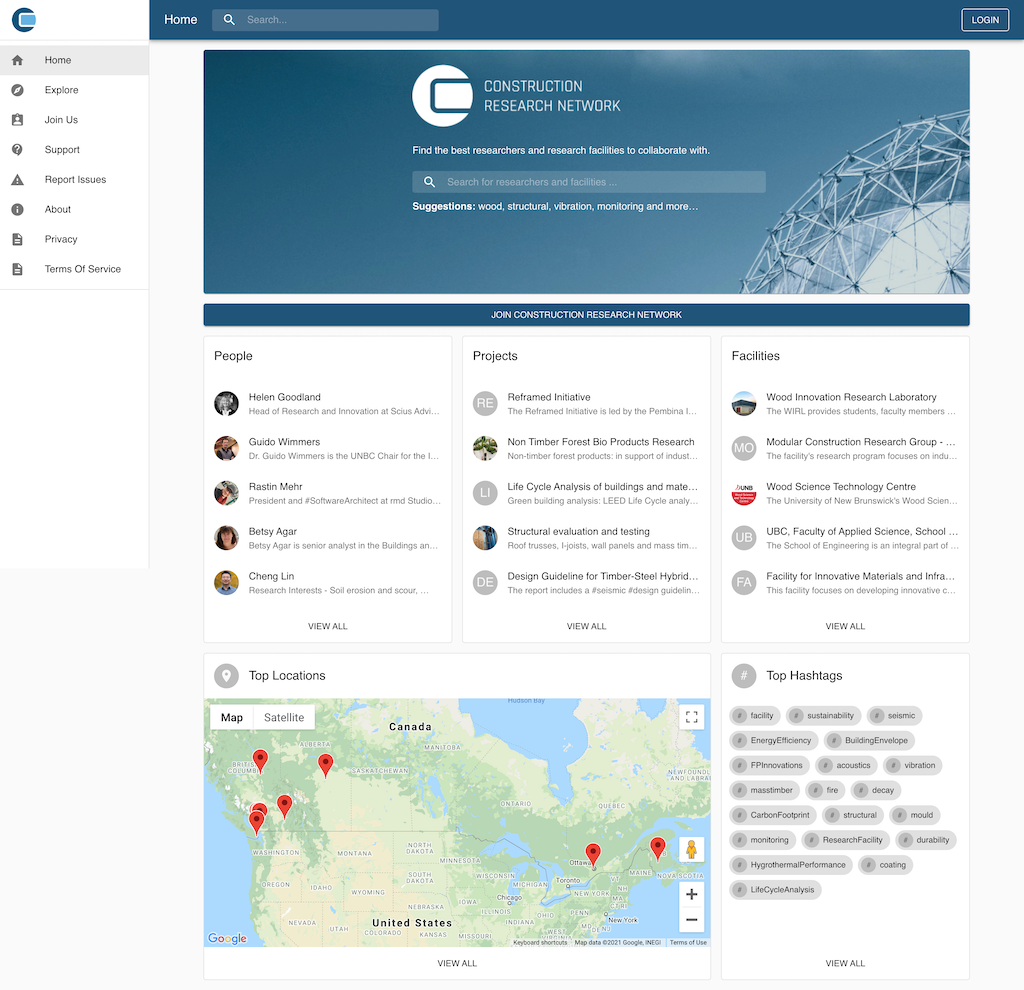
Task: View all Top Locations
Action: [457, 963]
